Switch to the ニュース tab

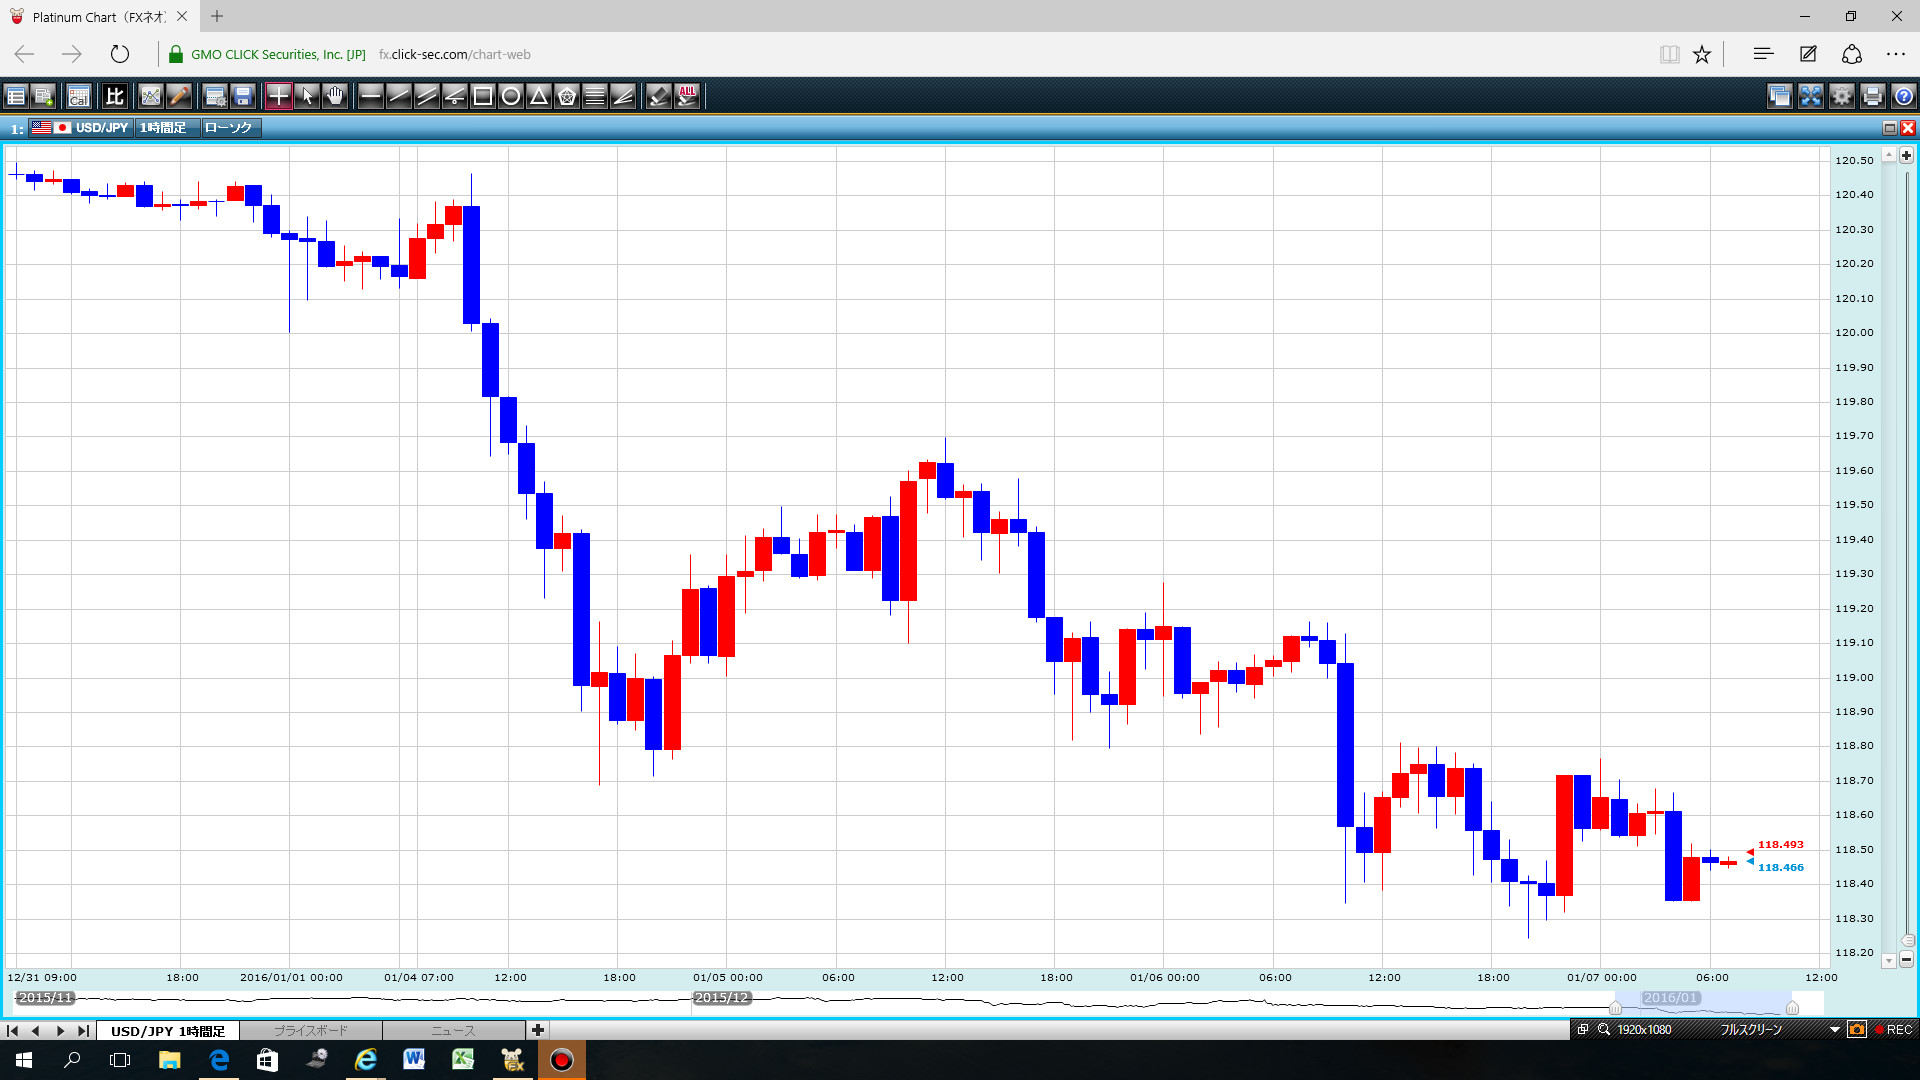pos(453,1030)
